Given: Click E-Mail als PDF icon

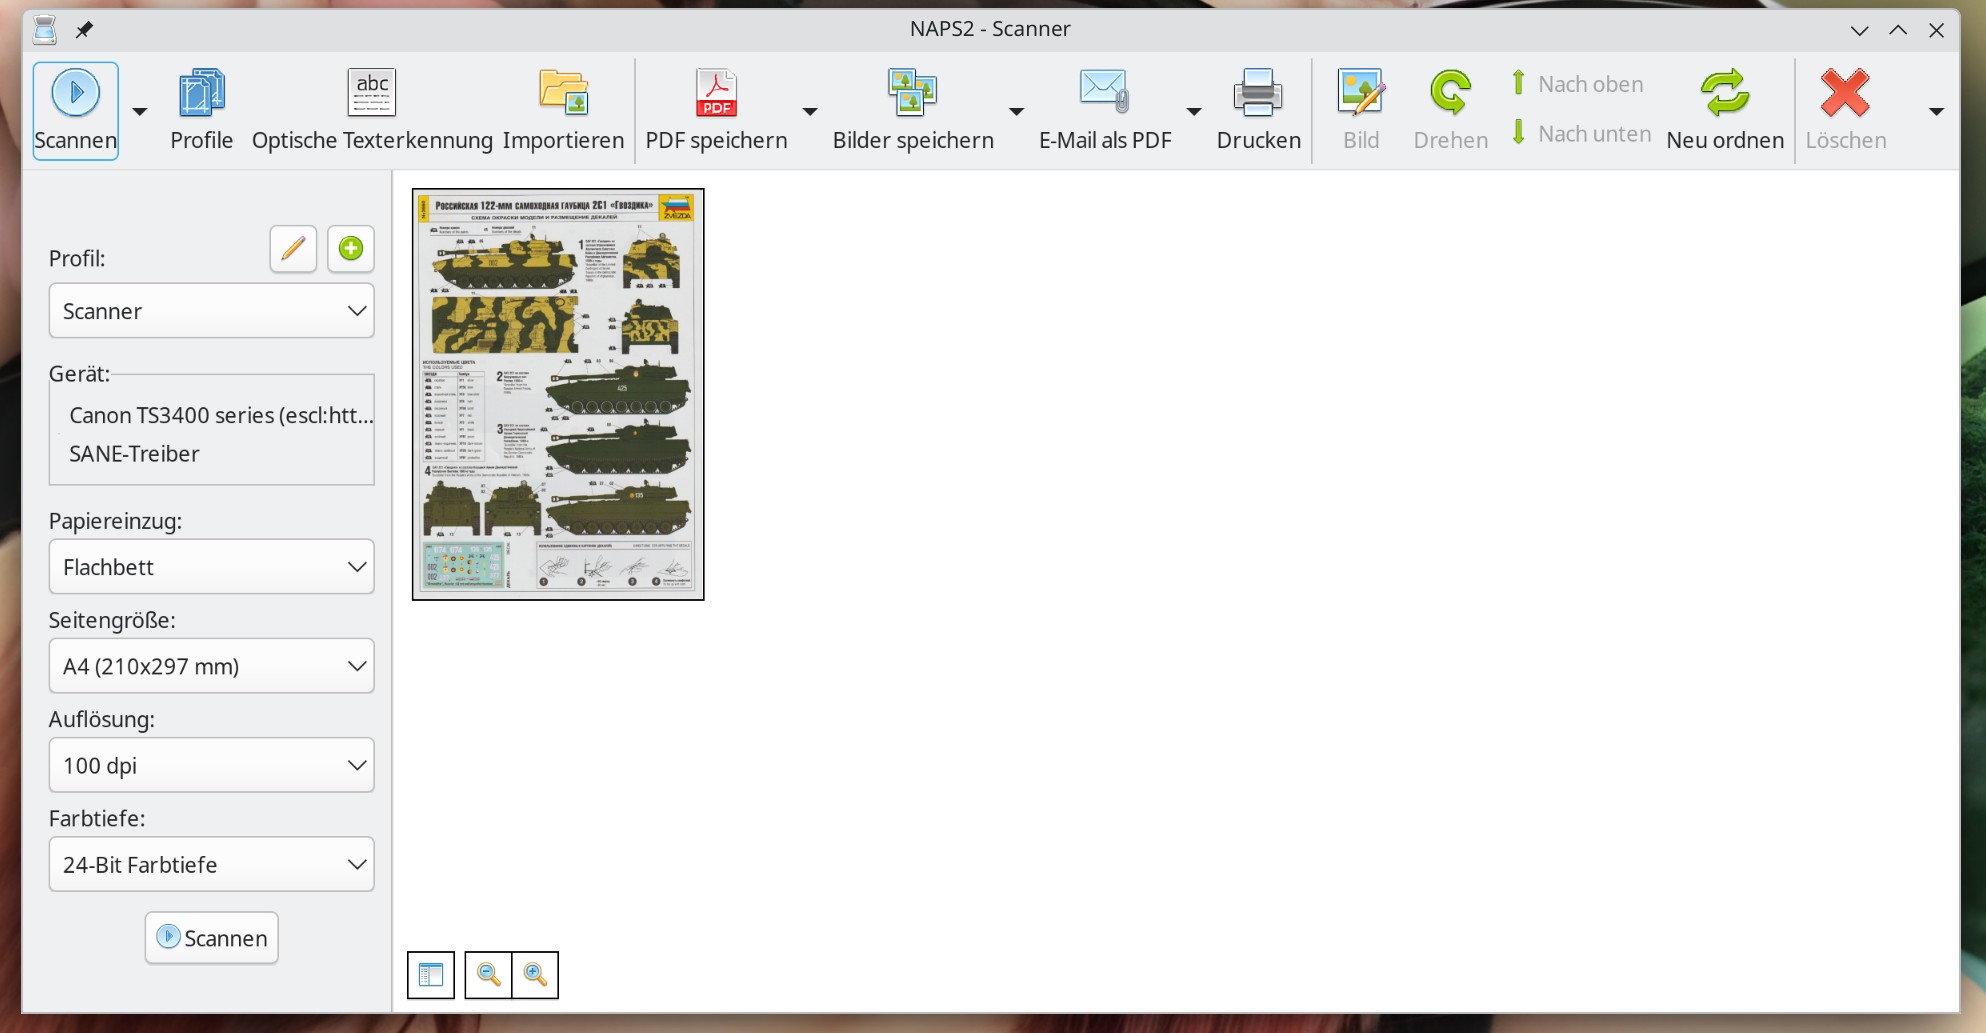Looking at the screenshot, I should tap(1105, 110).
